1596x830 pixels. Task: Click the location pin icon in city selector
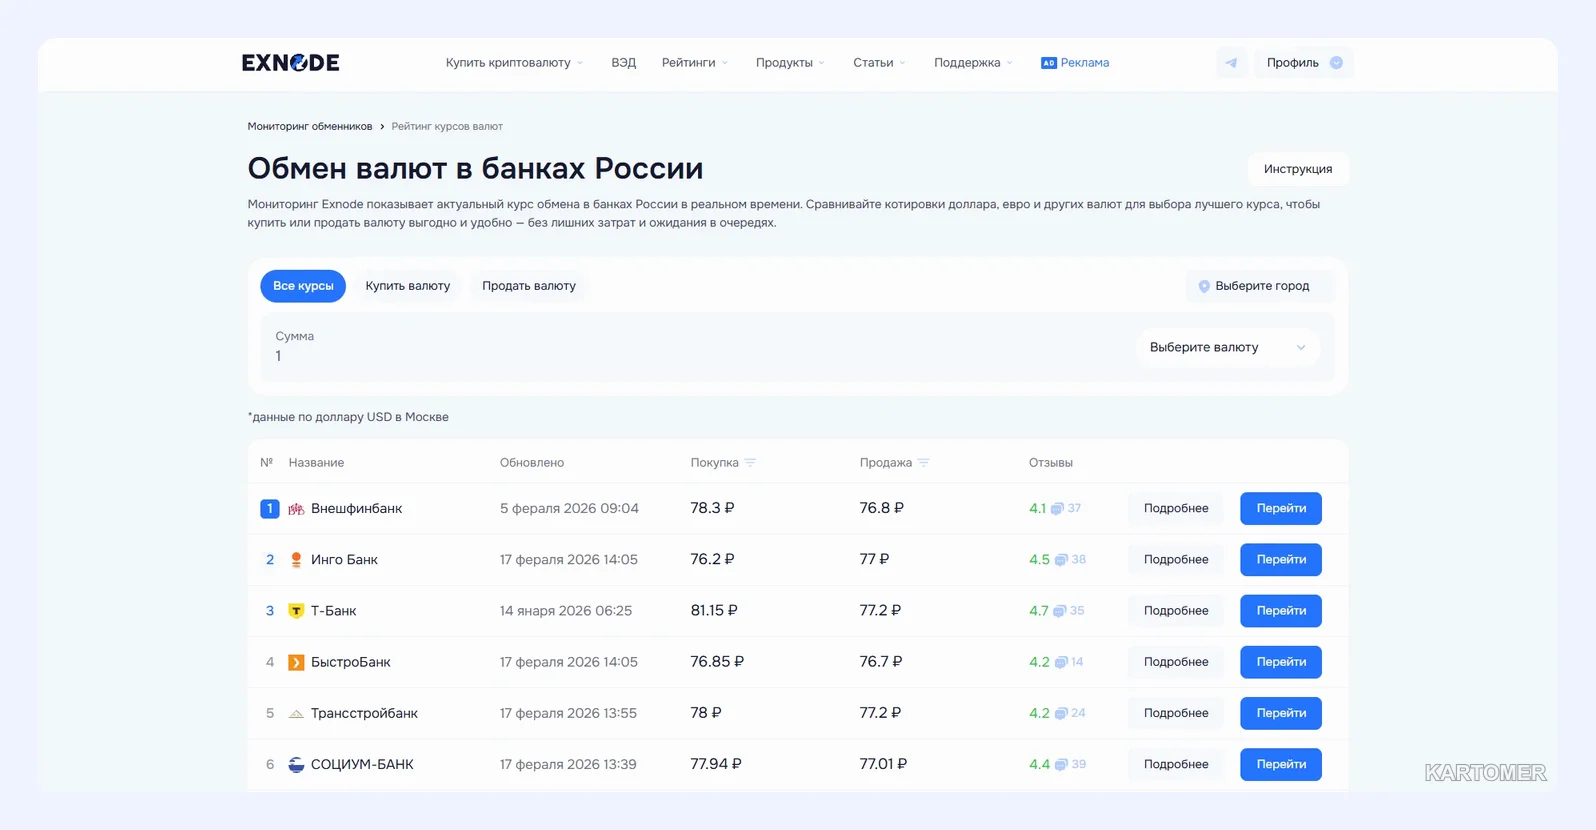coord(1204,286)
